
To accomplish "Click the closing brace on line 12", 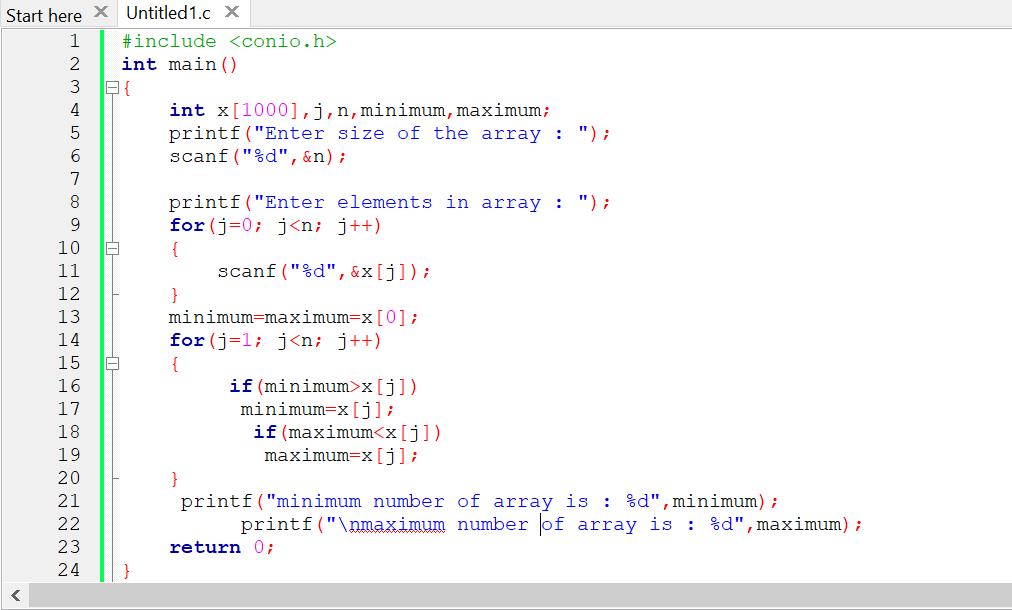I will pos(174,294).
